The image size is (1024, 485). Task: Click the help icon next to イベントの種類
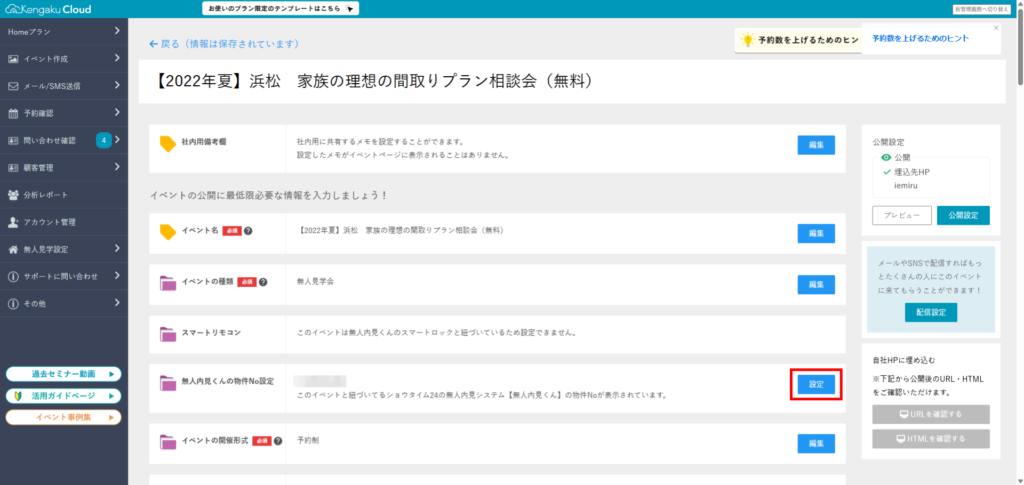(263, 282)
